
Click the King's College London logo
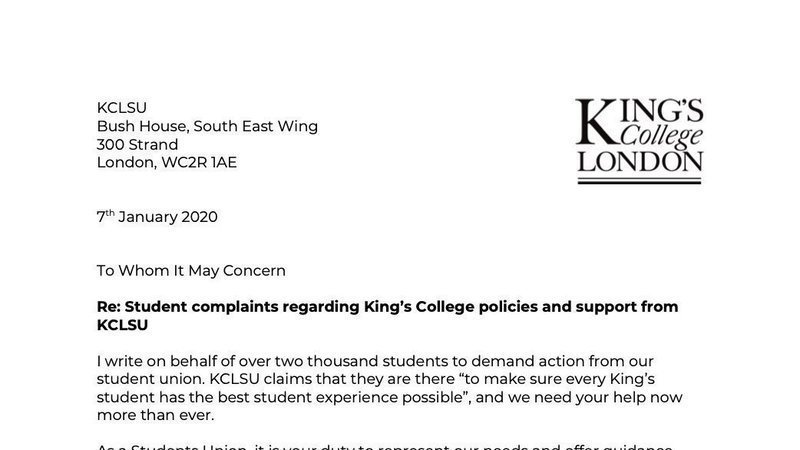click(640, 140)
